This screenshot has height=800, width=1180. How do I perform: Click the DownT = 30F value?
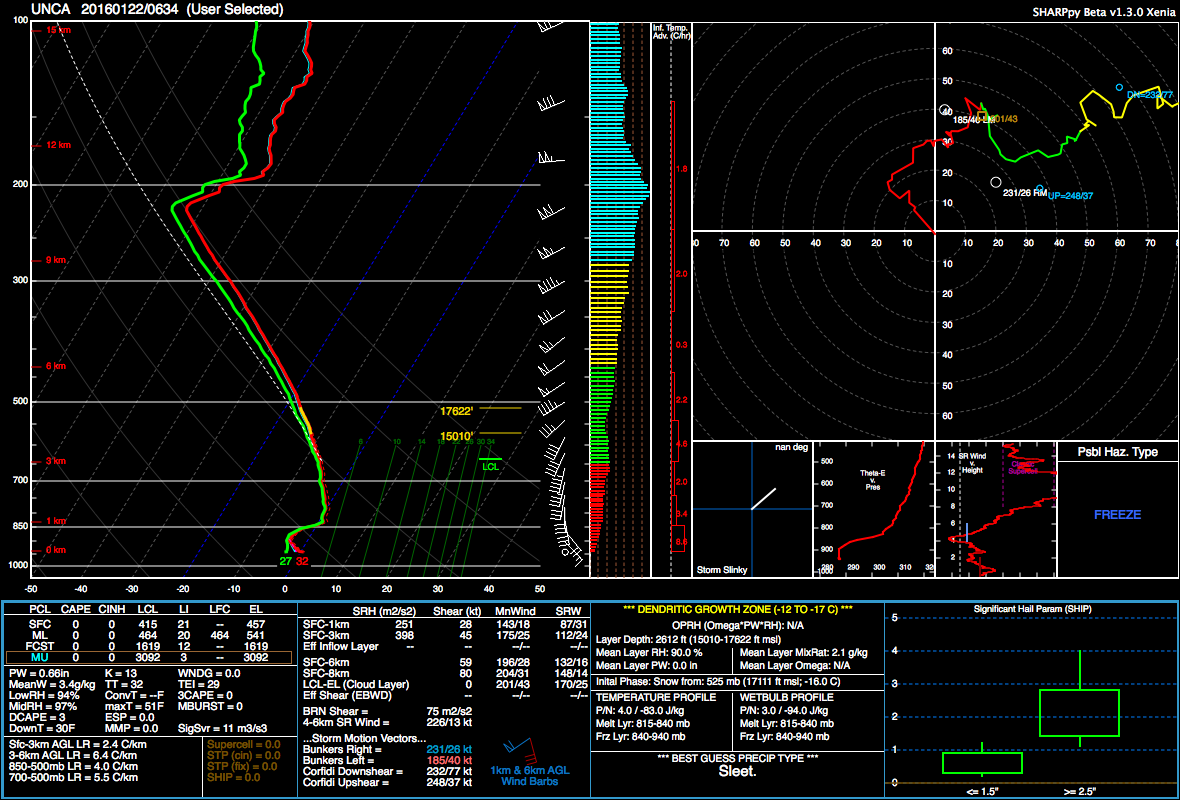[x=41, y=729]
